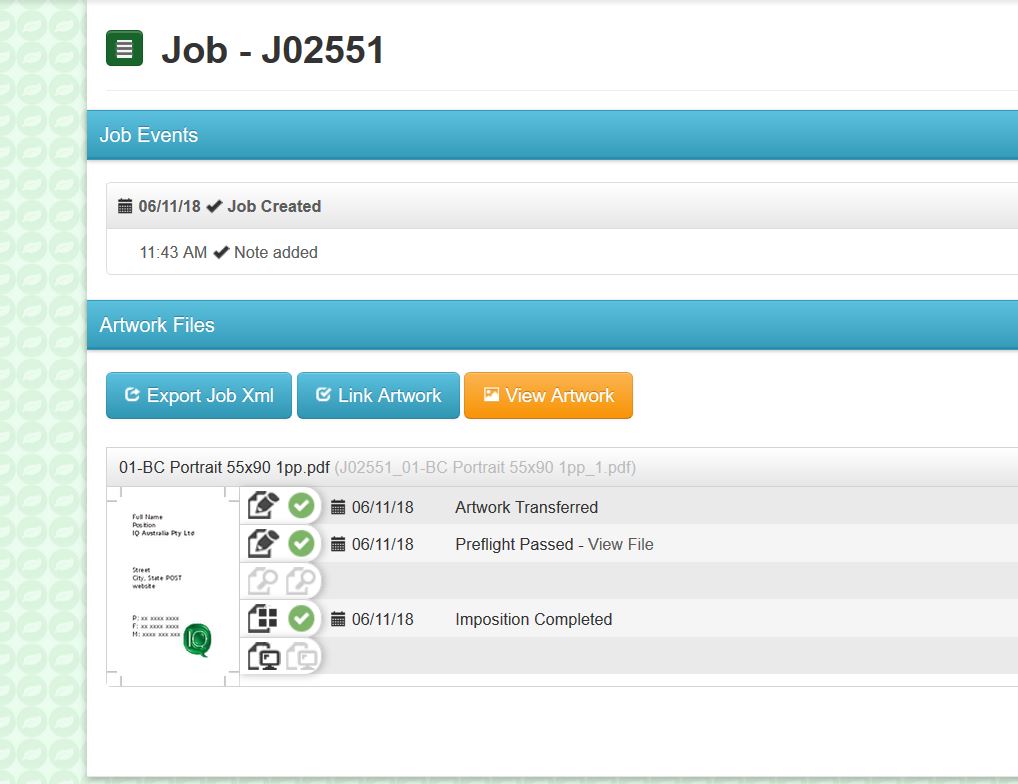Click the Job - J02551 page title
This screenshot has width=1018, height=784.
[x=273, y=49]
